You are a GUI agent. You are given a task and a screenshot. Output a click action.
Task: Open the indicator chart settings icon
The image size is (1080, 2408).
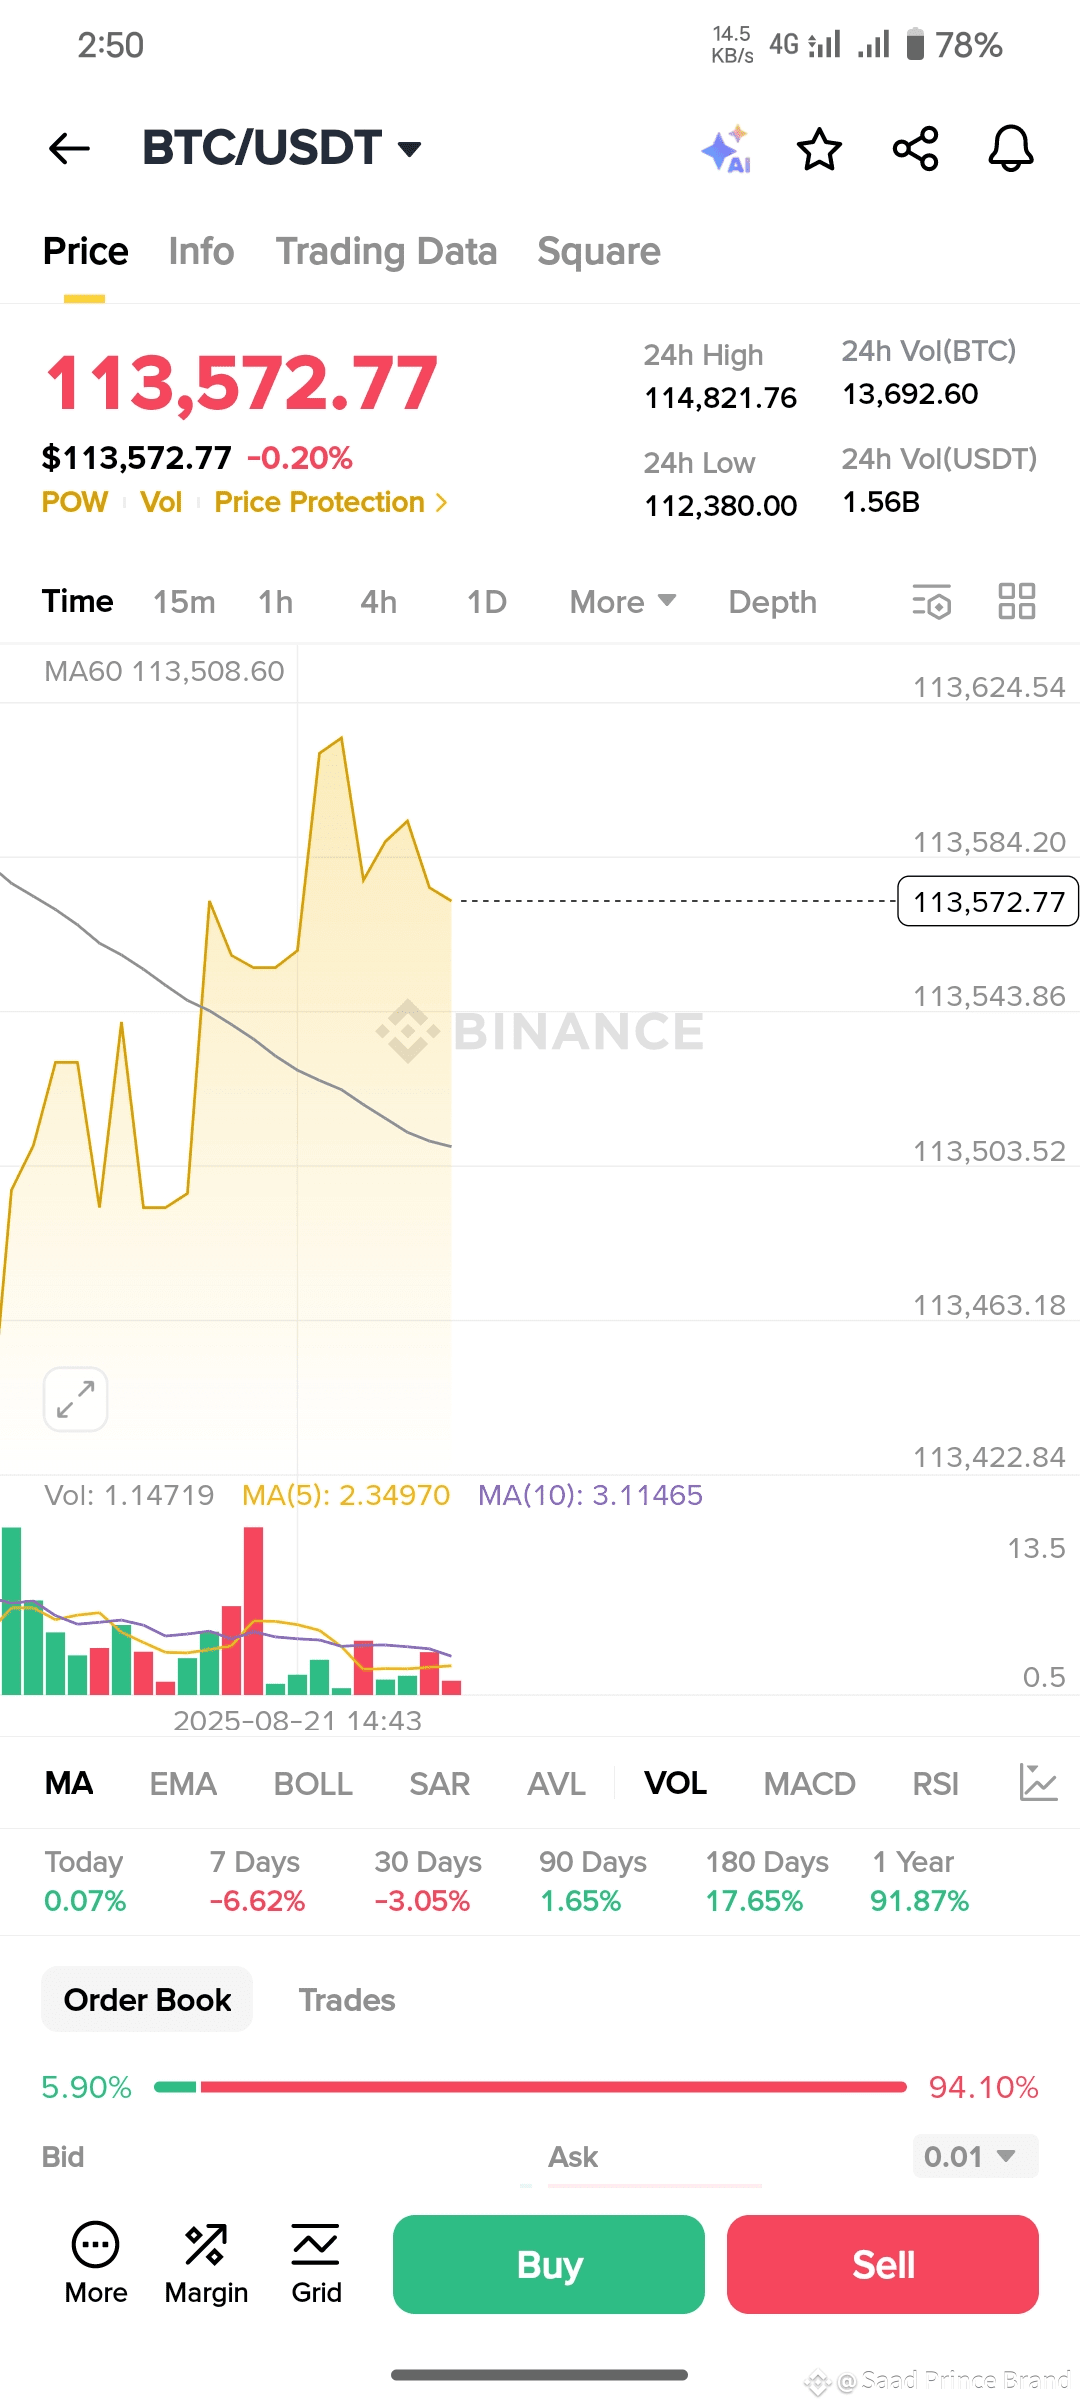click(1037, 1783)
